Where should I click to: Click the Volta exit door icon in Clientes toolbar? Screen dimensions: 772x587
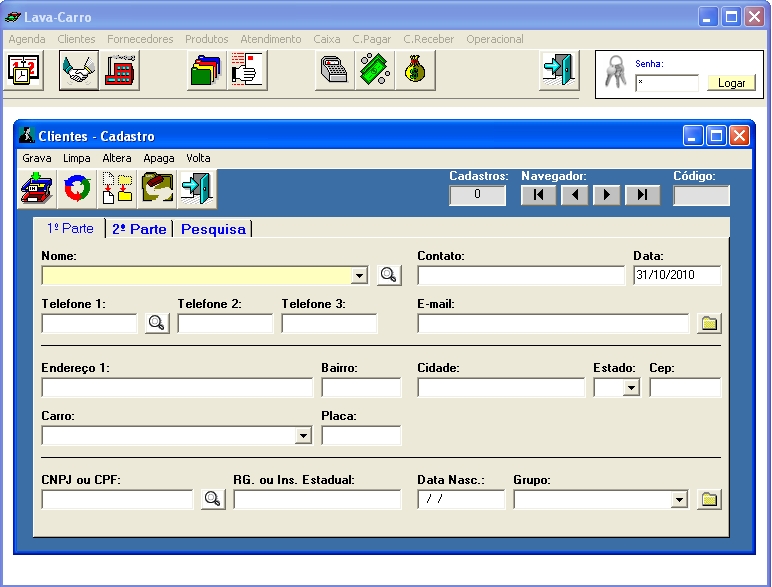click(x=196, y=188)
